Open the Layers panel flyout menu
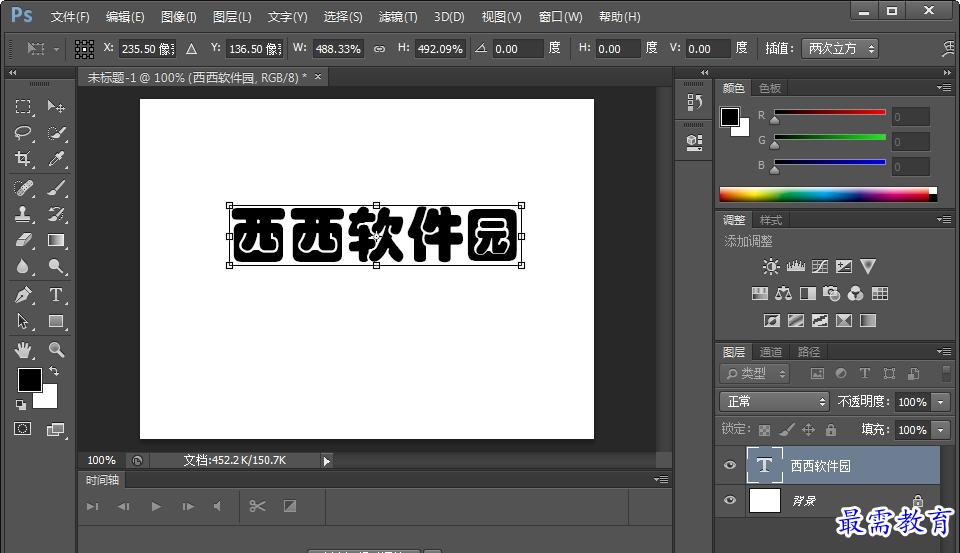Screen dimensions: 960x553 pos(943,352)
